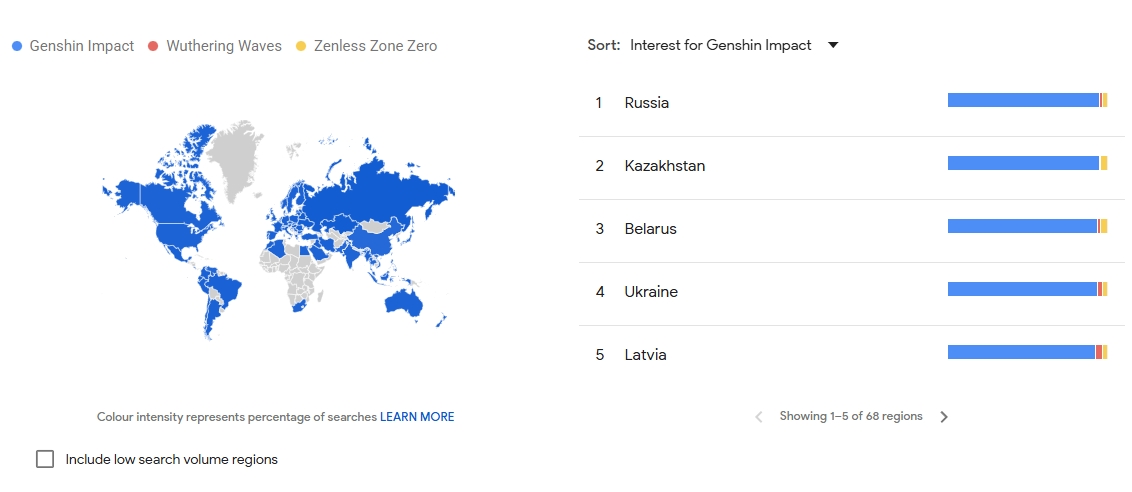Select Kazakhstan in the region list
Image resolution: width=1132 pixels, height=492 pixels.
click(x=664, y=166)
